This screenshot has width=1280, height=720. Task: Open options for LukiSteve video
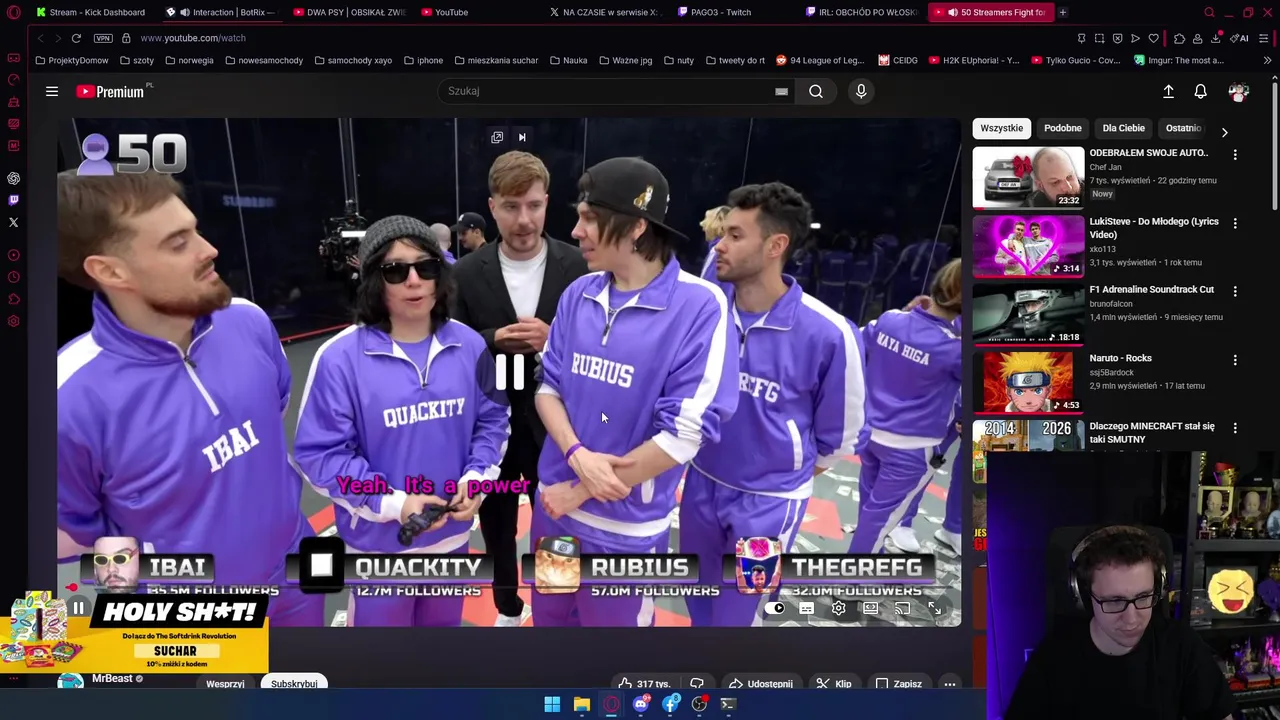pos(1235,223)
